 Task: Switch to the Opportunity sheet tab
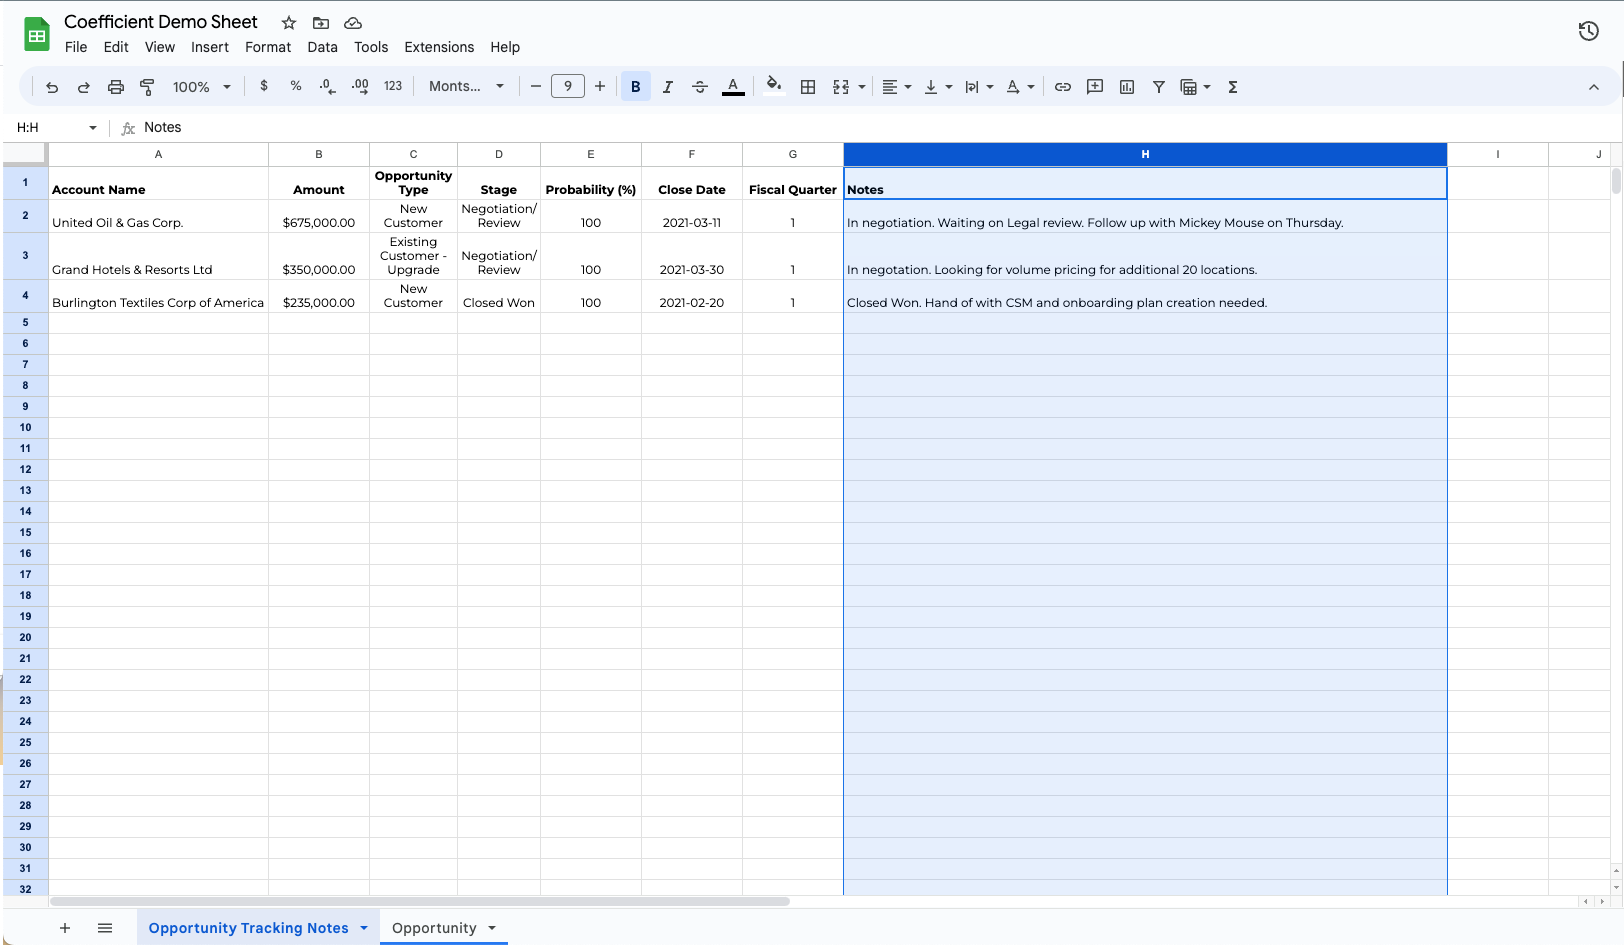tap(434, 928)
